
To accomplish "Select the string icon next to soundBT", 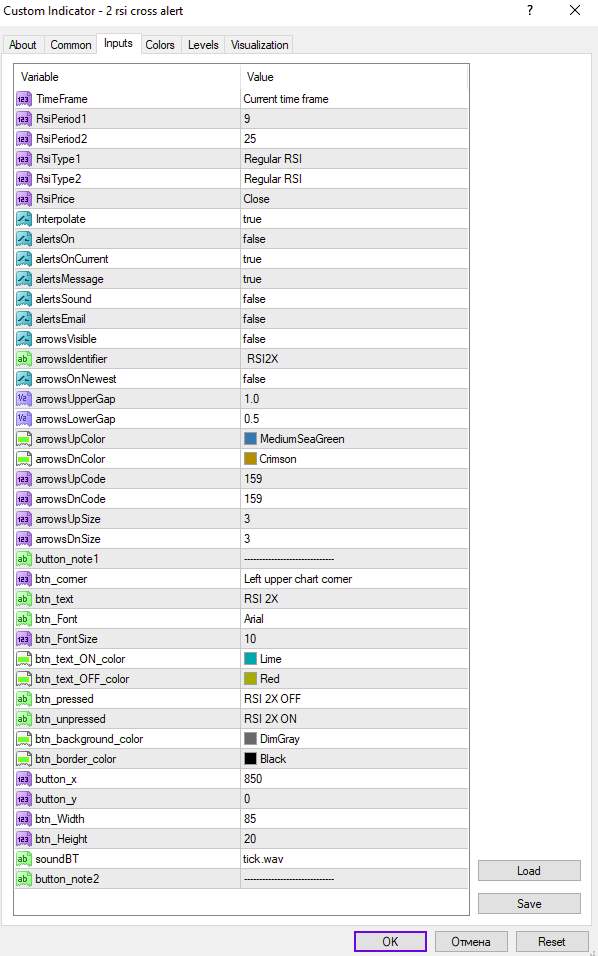I will 24,859.
